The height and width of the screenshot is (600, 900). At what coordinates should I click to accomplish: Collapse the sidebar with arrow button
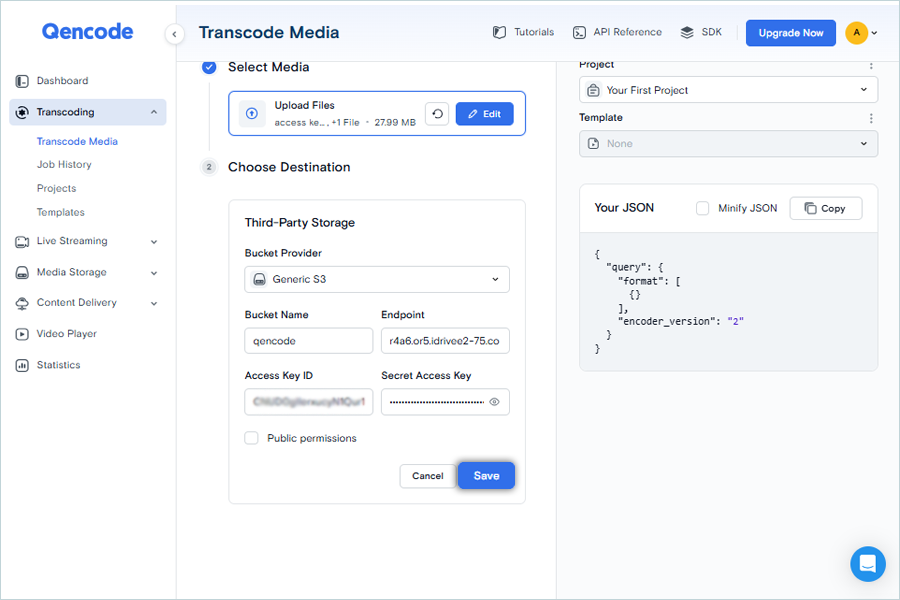point(175,34)
